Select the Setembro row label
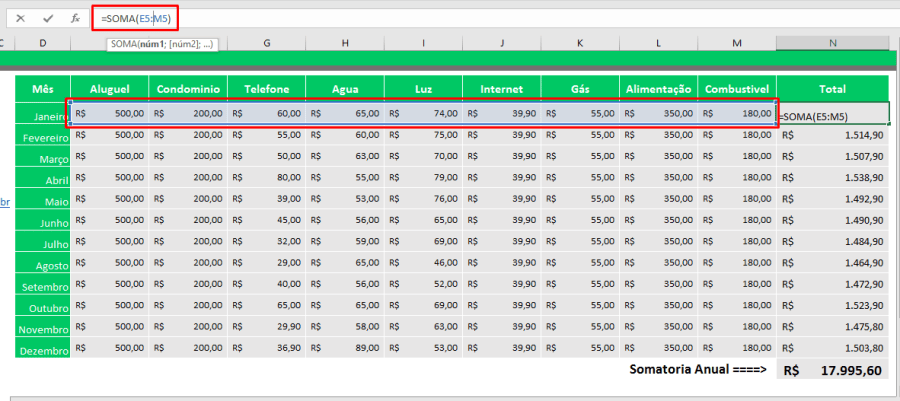 click(x=42, y=284)
